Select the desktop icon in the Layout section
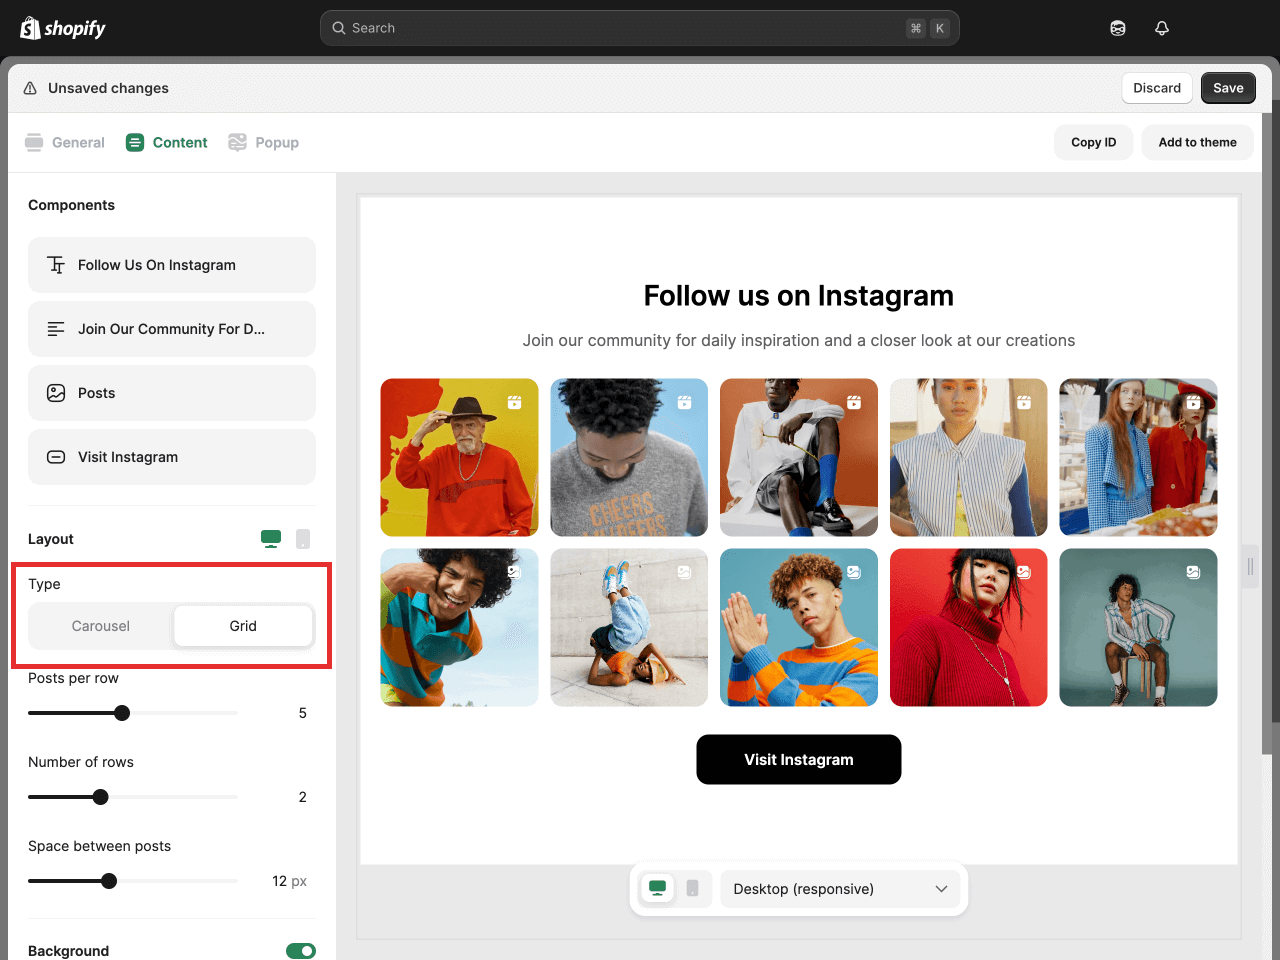1280x960 pixels. pos(270,538)
